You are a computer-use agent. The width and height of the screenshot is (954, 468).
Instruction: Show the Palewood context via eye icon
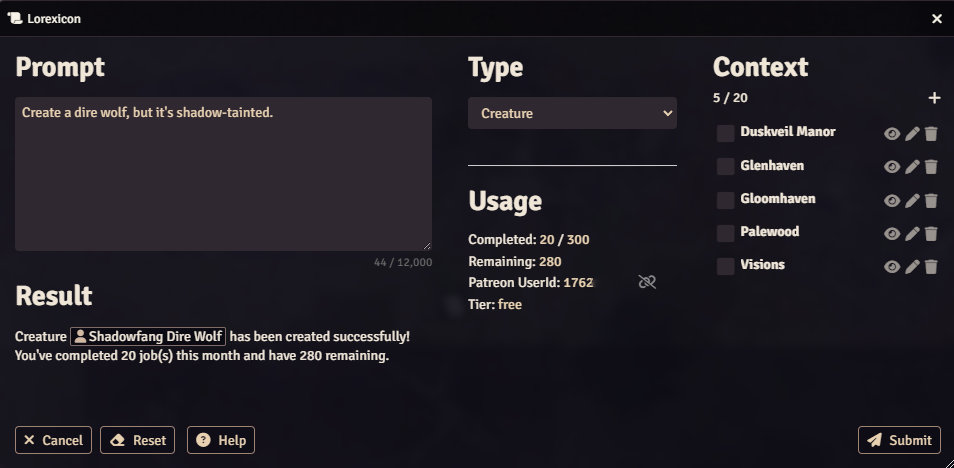click(892, 234)
